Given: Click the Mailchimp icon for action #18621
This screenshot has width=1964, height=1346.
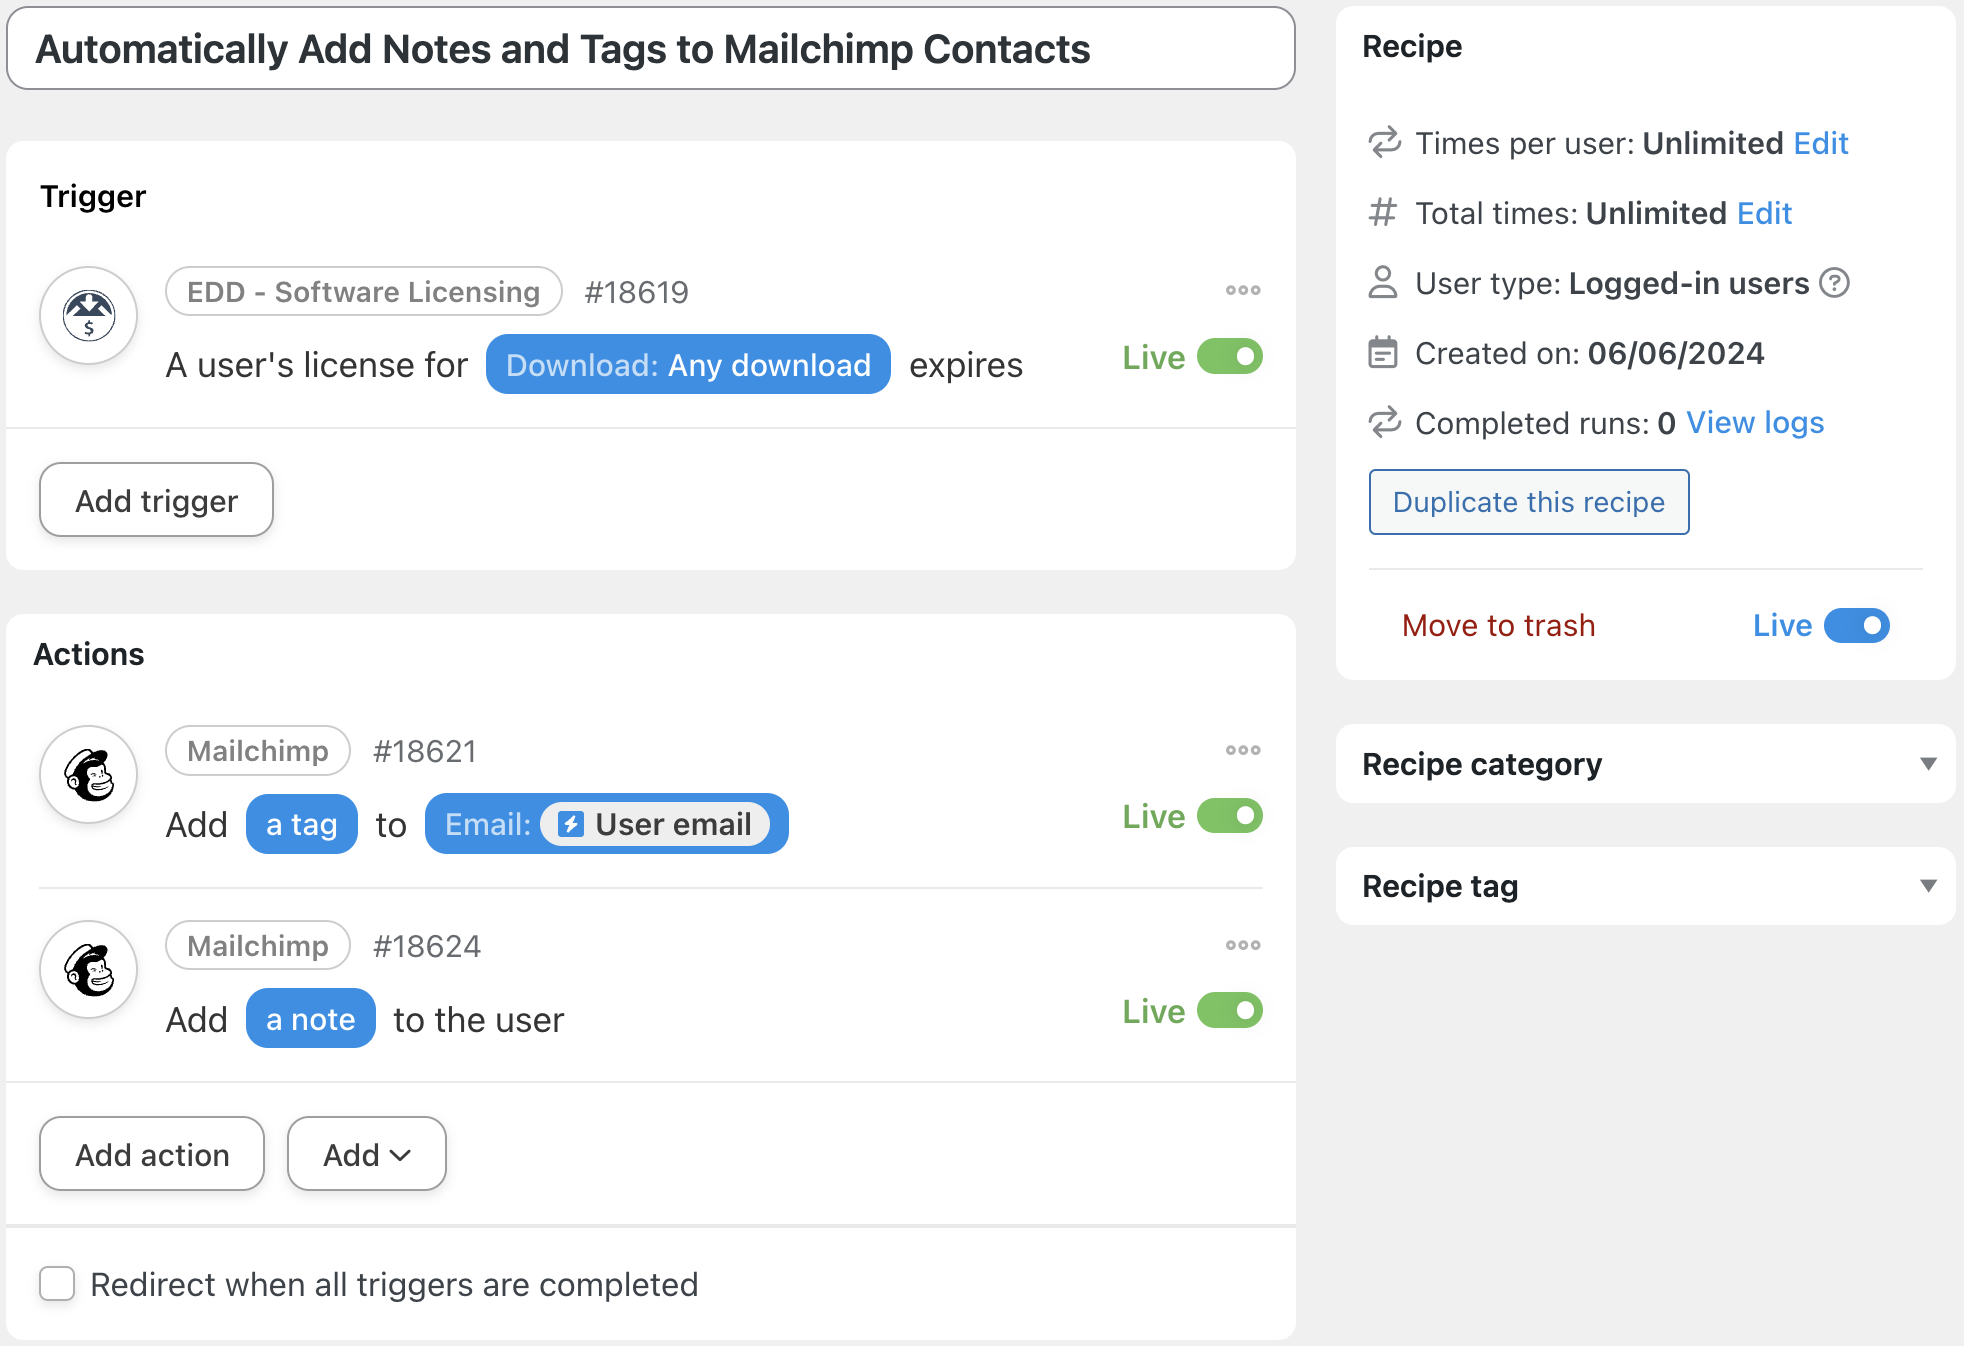Looking at the screenshot, I should (x=89, y=775).
